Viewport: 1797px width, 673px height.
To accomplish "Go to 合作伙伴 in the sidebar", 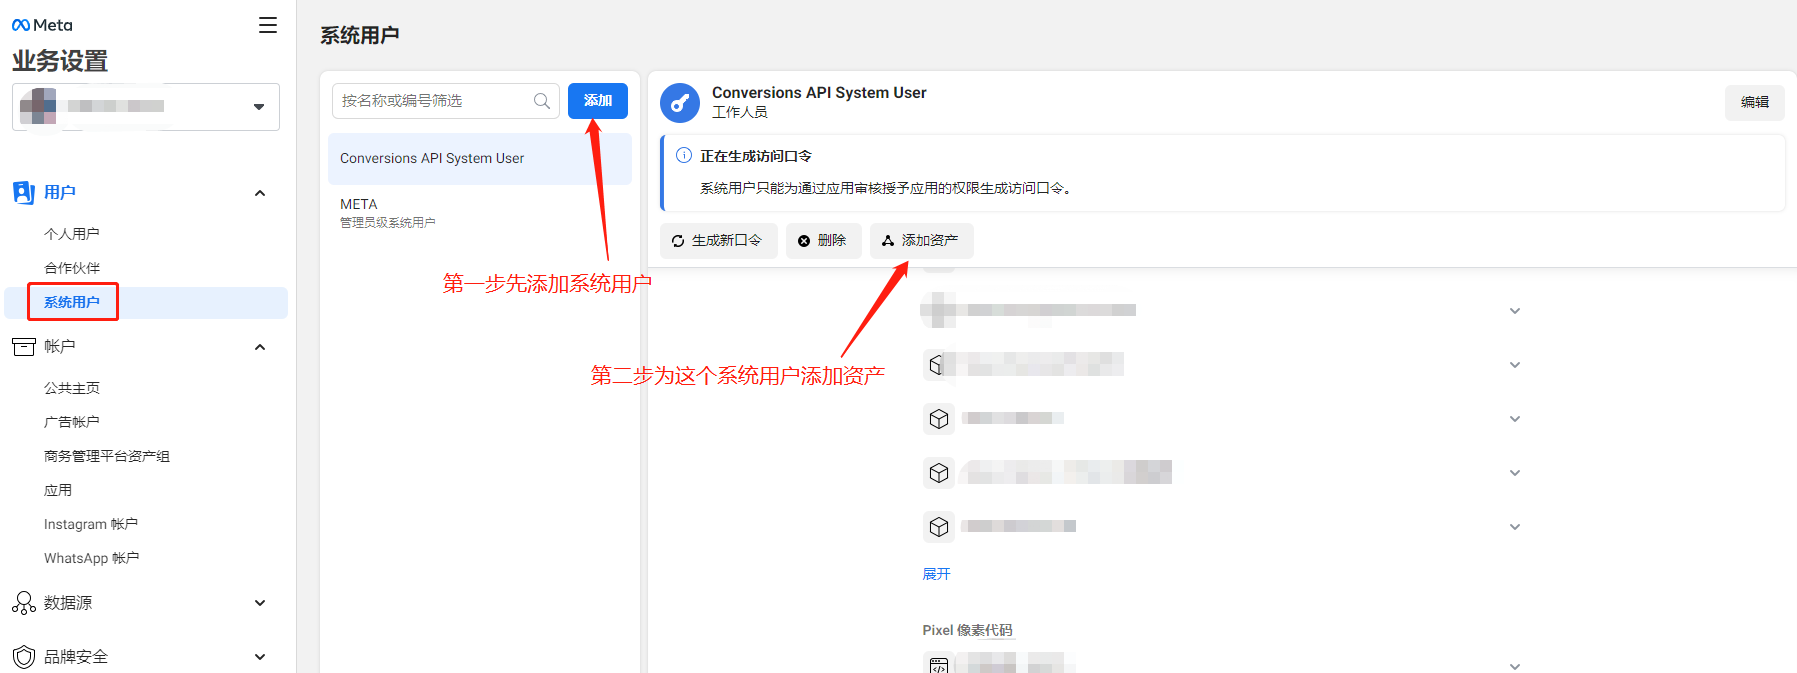I will [72, 268].
